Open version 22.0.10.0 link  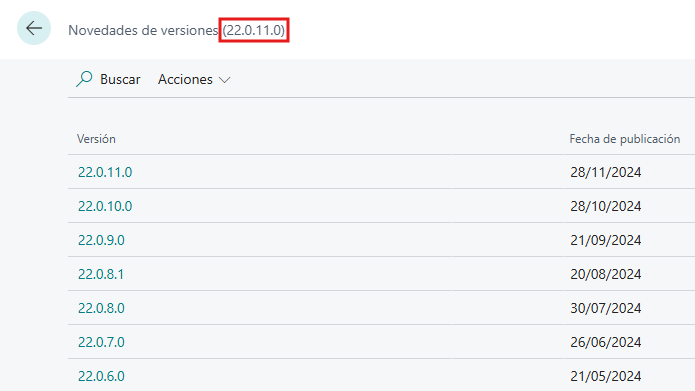[105, 206]
